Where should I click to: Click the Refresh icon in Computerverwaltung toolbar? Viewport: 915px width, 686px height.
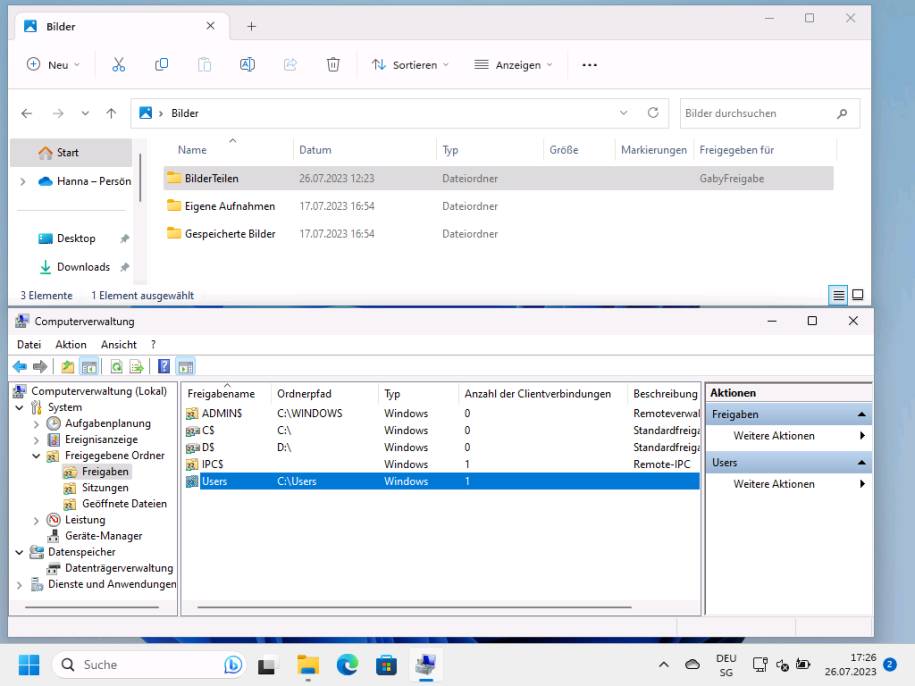[117, 365]
